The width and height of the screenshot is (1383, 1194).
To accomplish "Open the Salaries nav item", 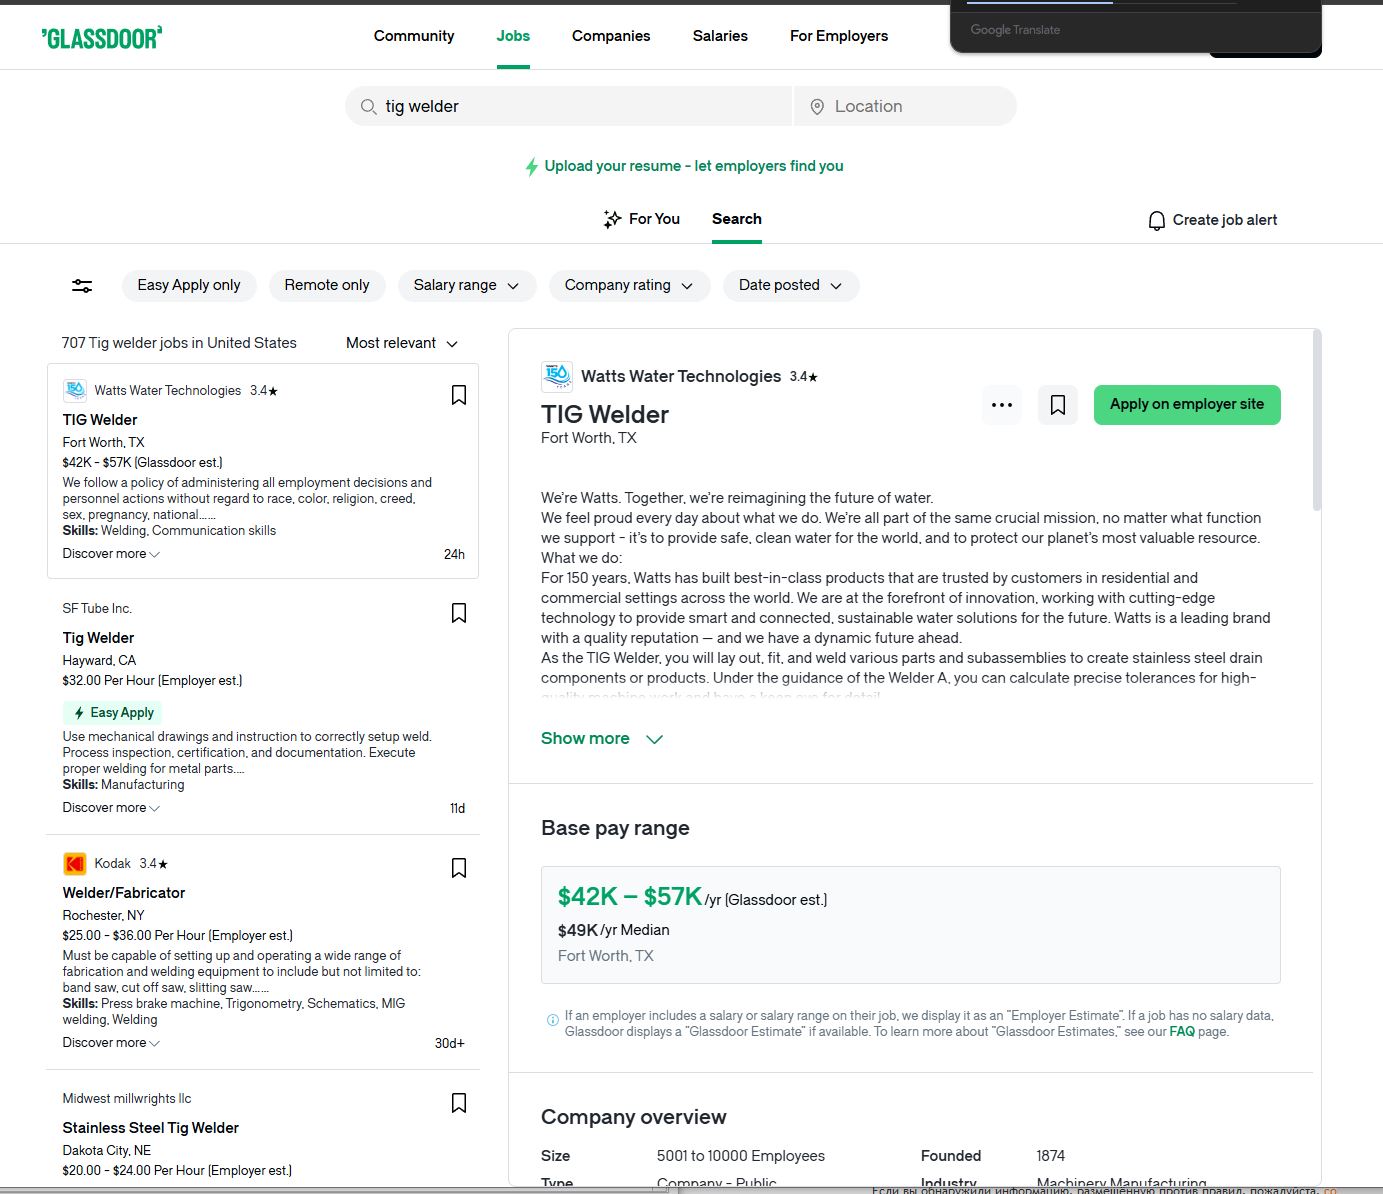I will click(x=720, y=36).
